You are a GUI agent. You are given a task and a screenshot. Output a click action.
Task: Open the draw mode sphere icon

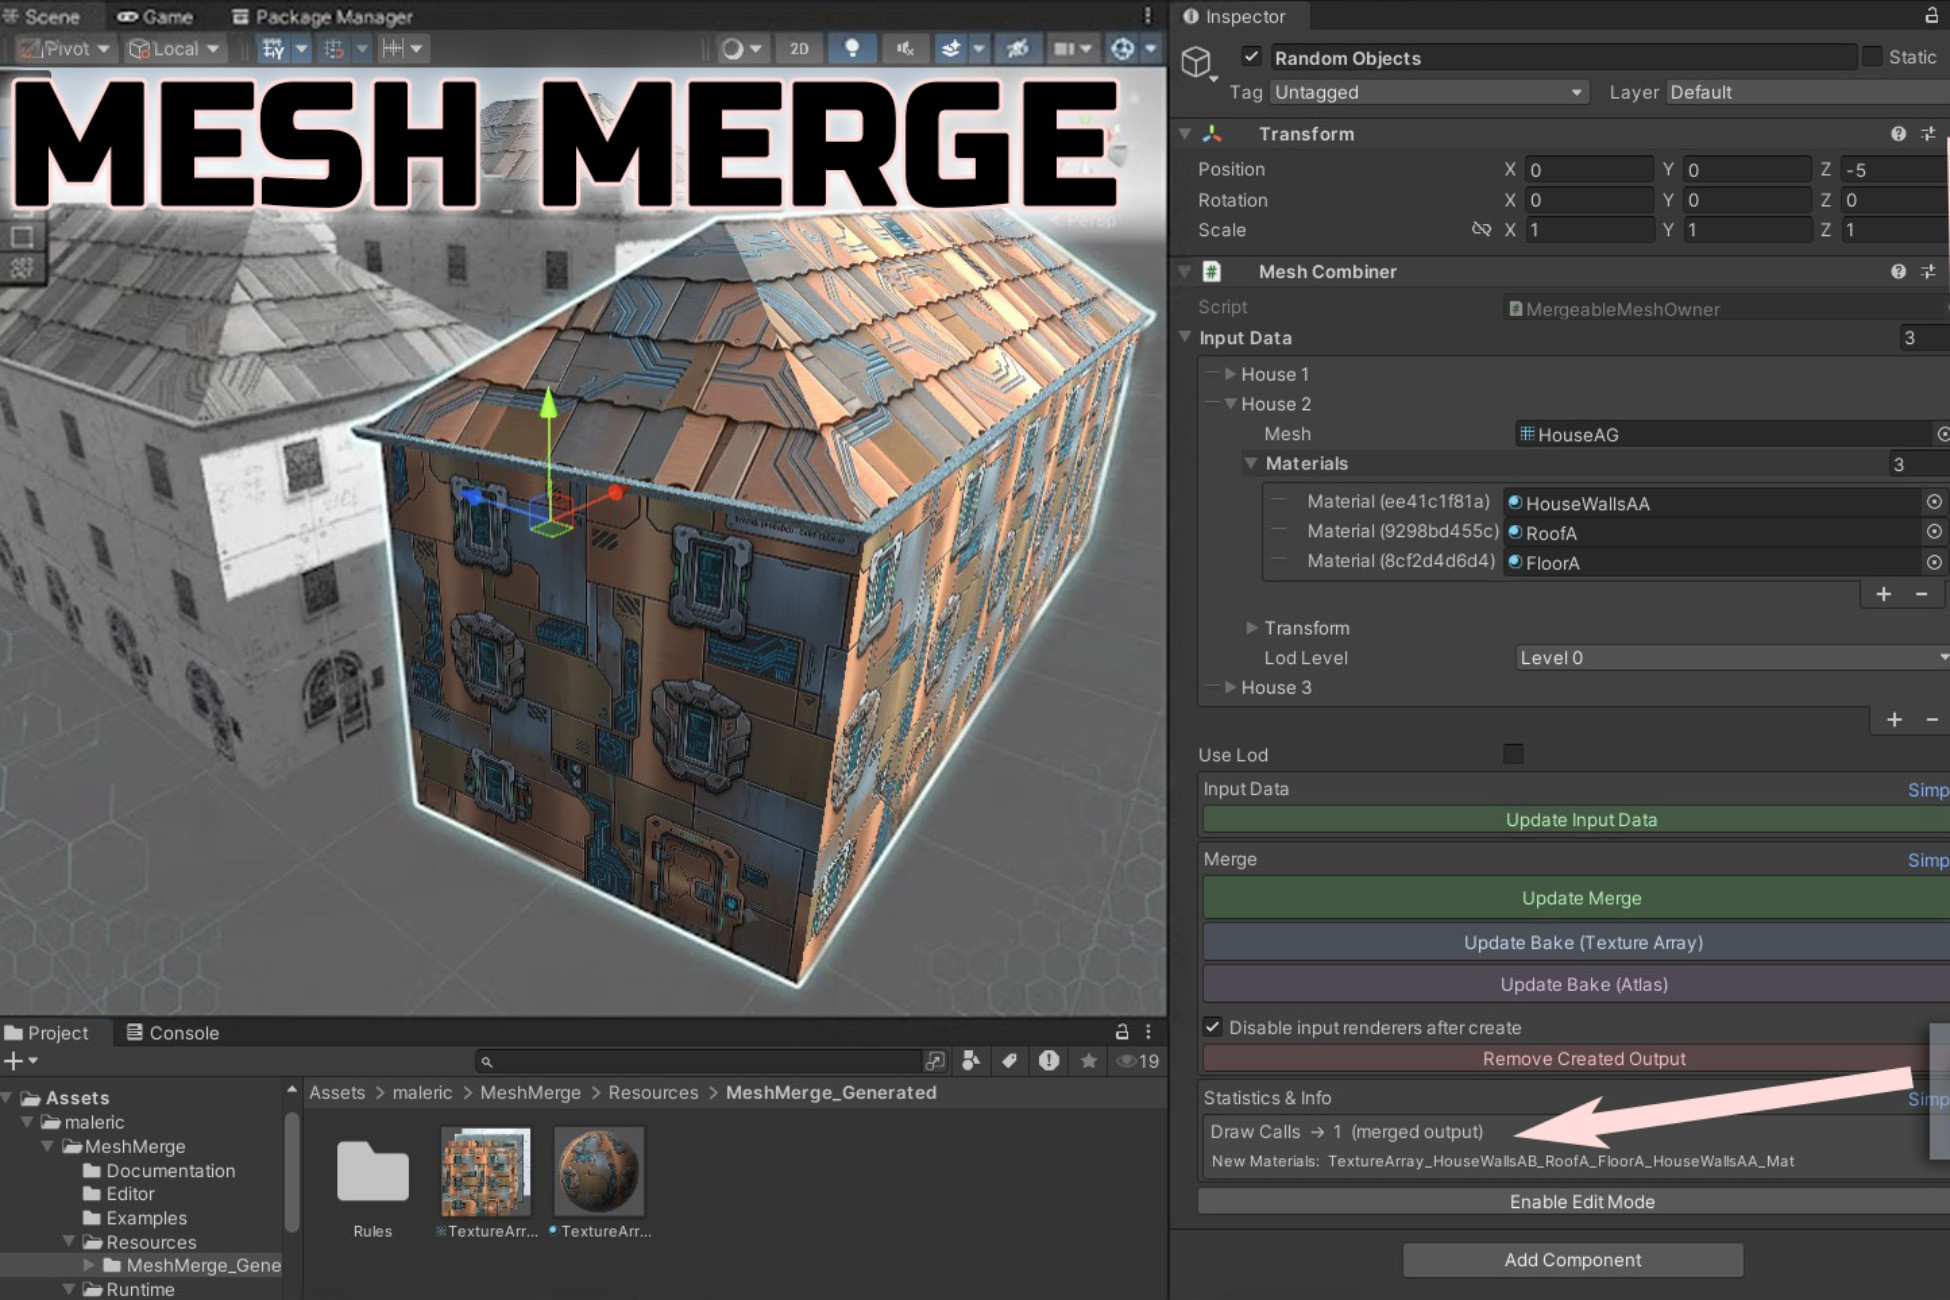(x=733, y=48)
